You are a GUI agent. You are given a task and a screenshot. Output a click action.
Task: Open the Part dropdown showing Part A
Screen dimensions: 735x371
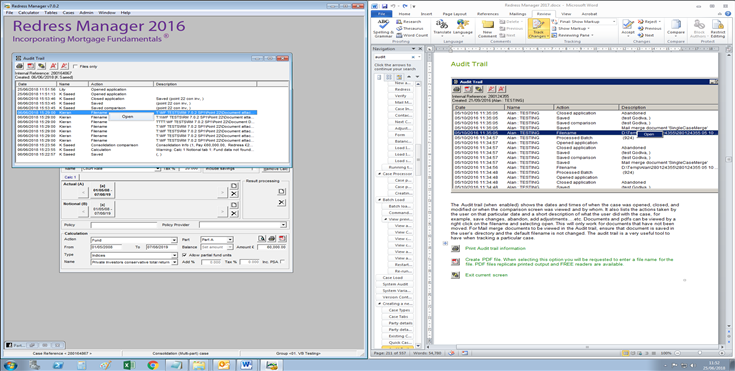(x=230, y=240)
